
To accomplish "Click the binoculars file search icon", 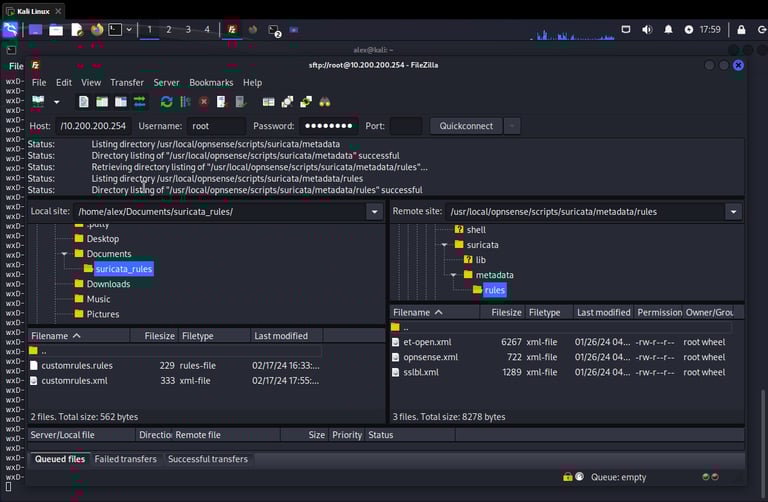I will point(325,102).
